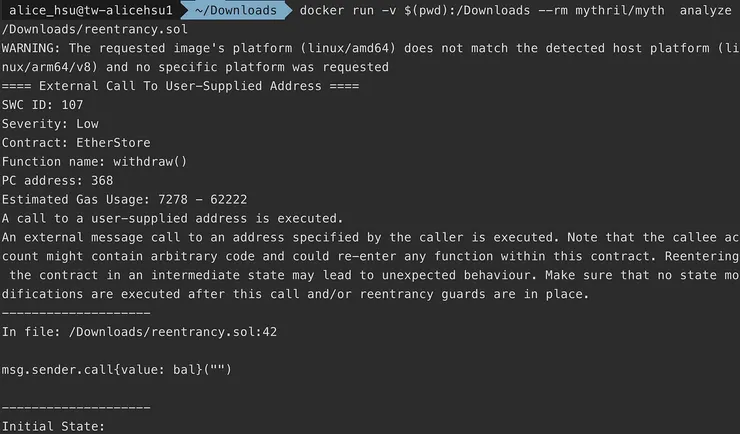Click the dashed separator above "Initial State"
740x434 pixels.
pos(76,407)
